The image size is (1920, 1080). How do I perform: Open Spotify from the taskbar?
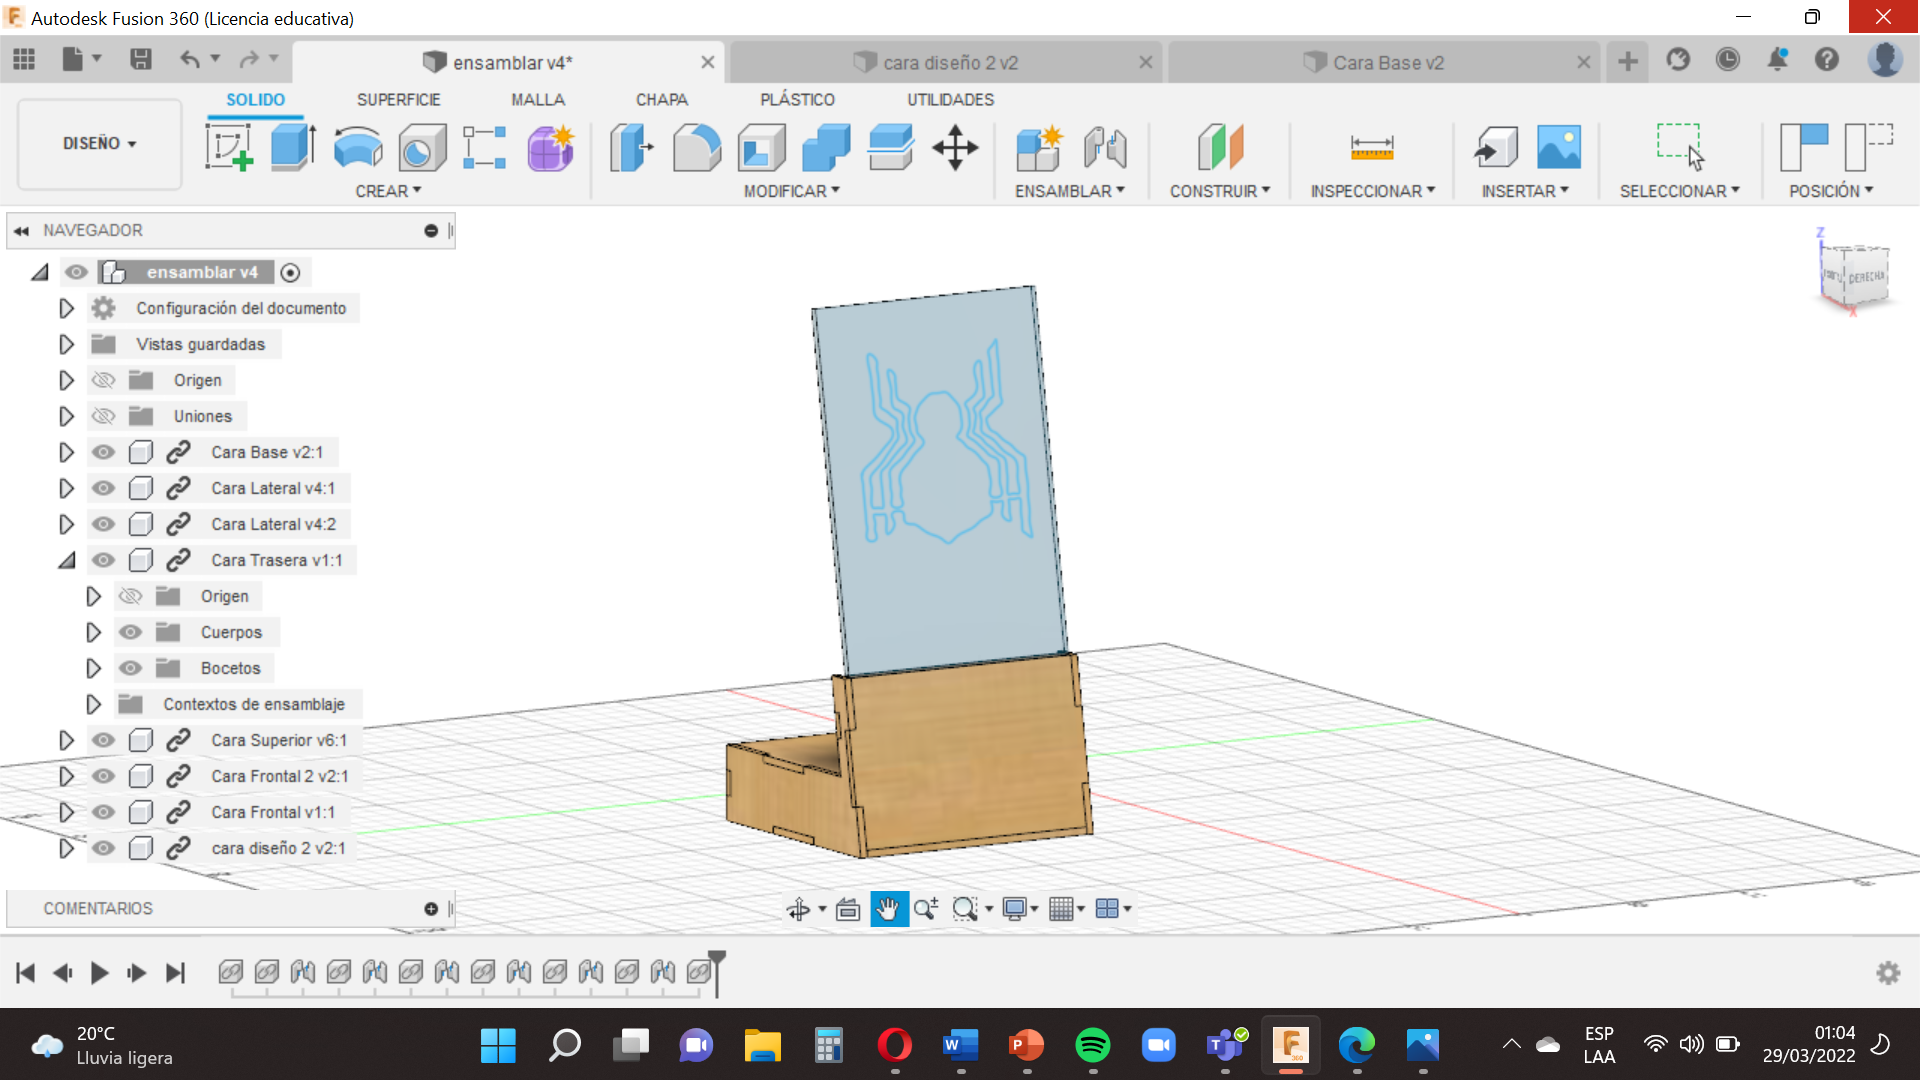[1092, 1046]
